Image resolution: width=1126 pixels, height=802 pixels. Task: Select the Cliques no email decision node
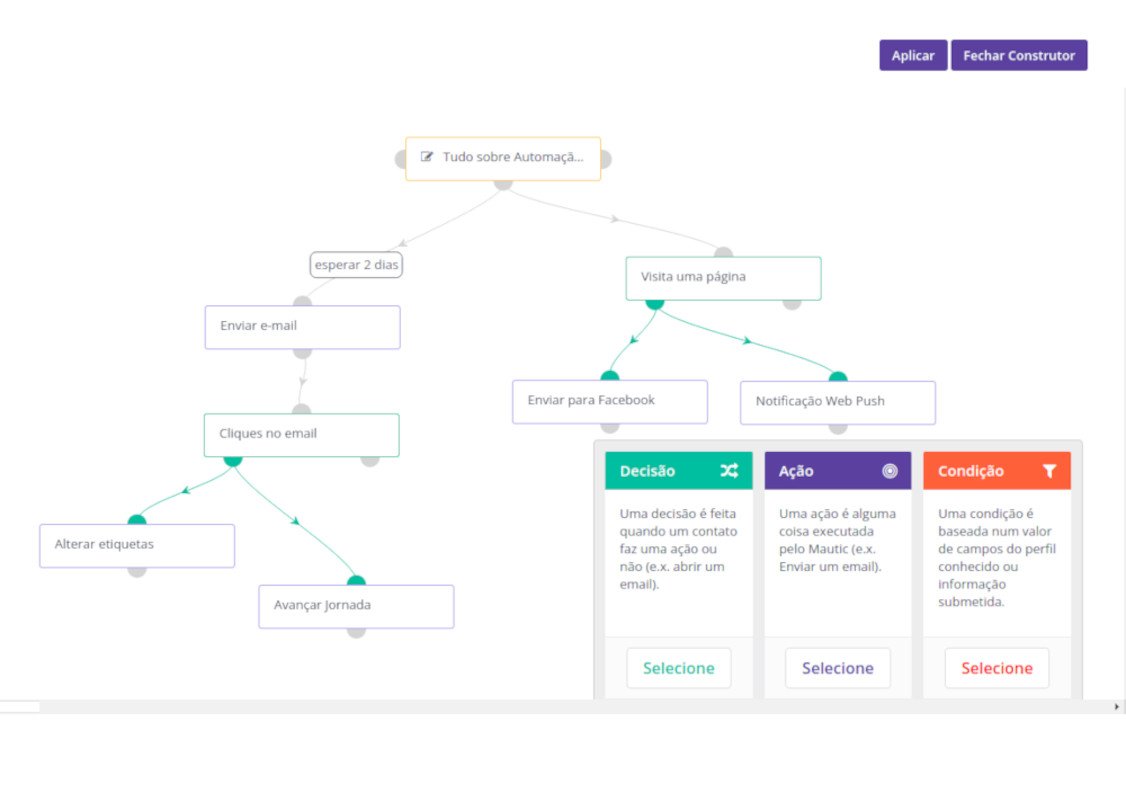click(x=301, y=434)
